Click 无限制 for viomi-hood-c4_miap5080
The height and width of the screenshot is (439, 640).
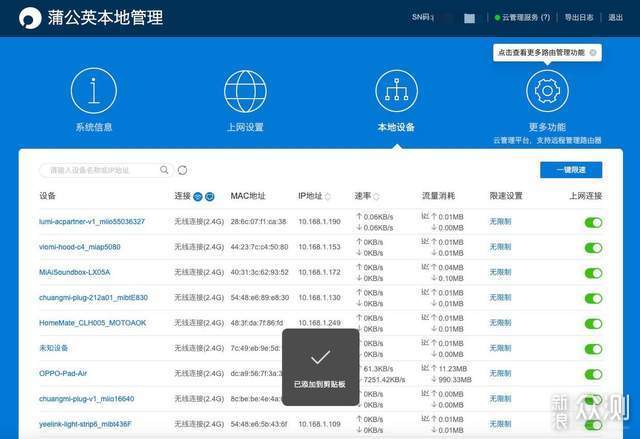[500, 247]
